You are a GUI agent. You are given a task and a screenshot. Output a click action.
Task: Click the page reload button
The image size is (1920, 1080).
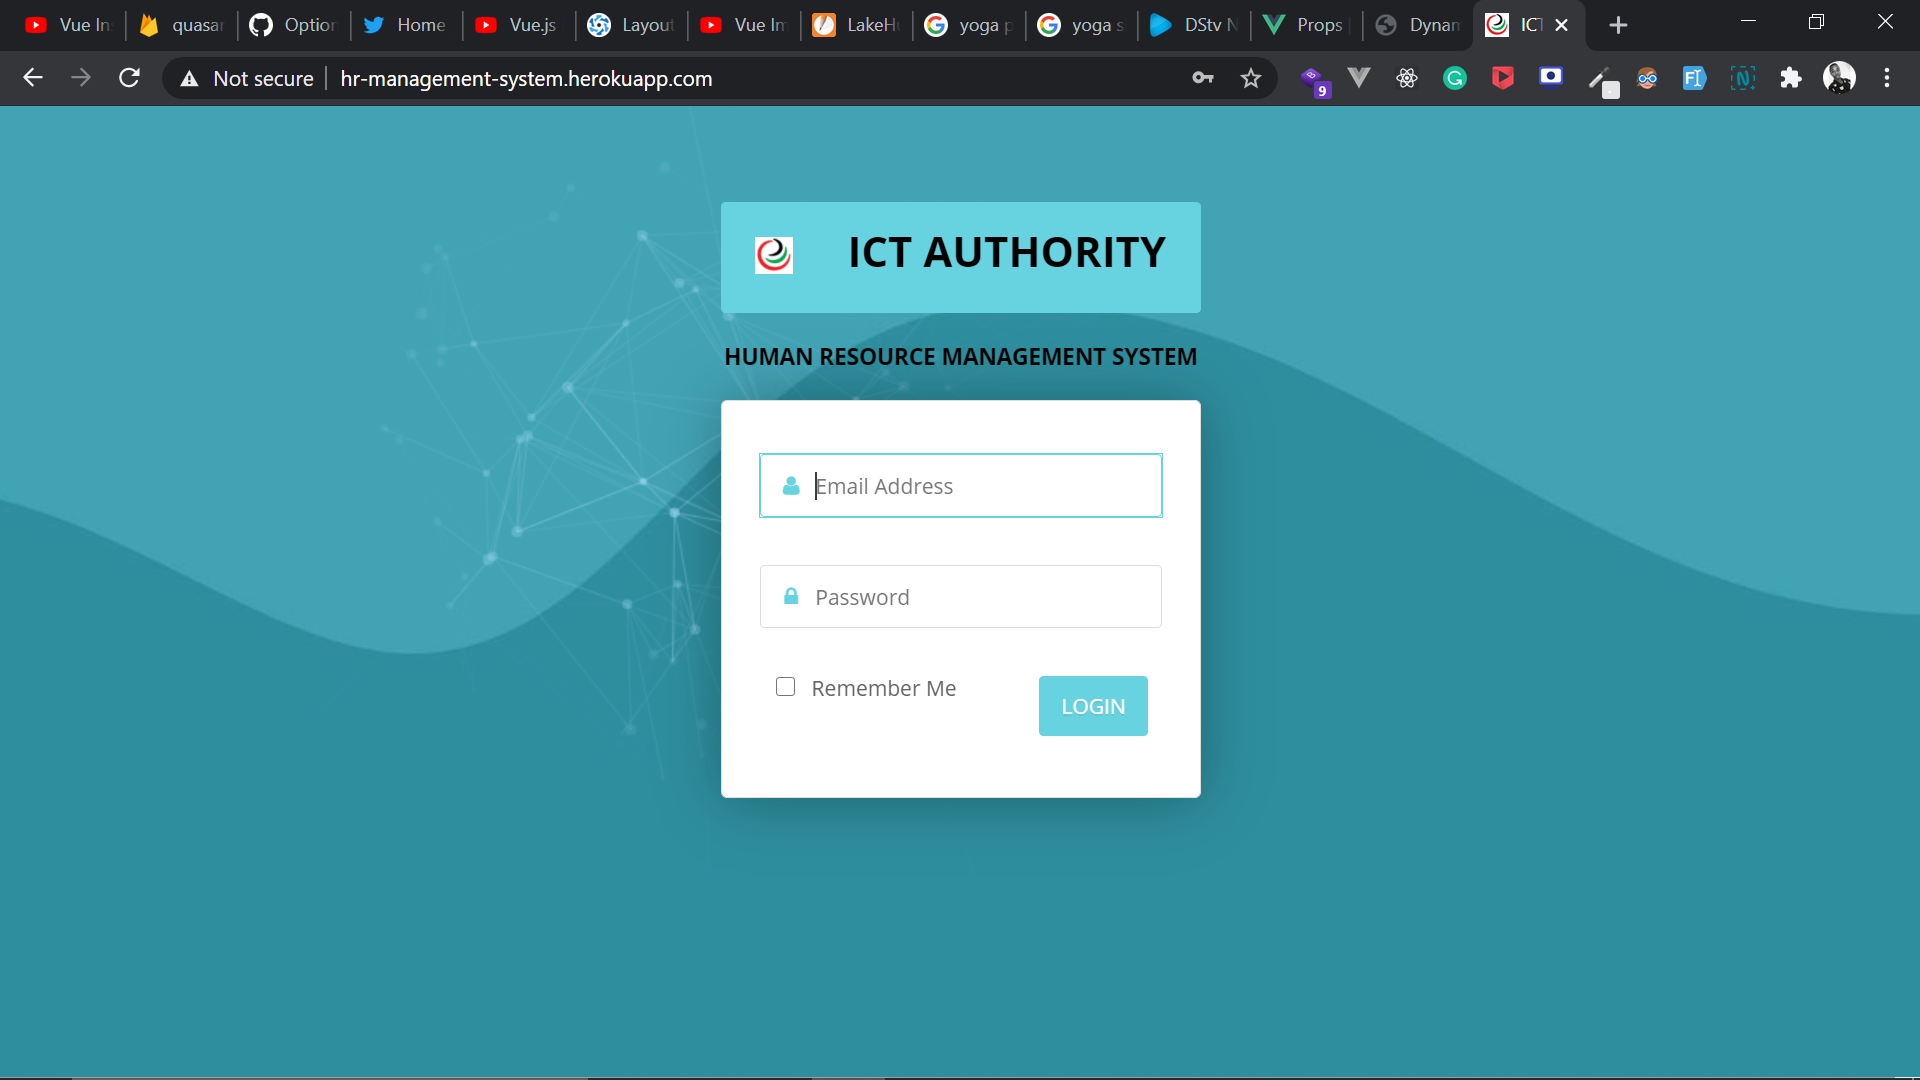(x=129, y=78)
